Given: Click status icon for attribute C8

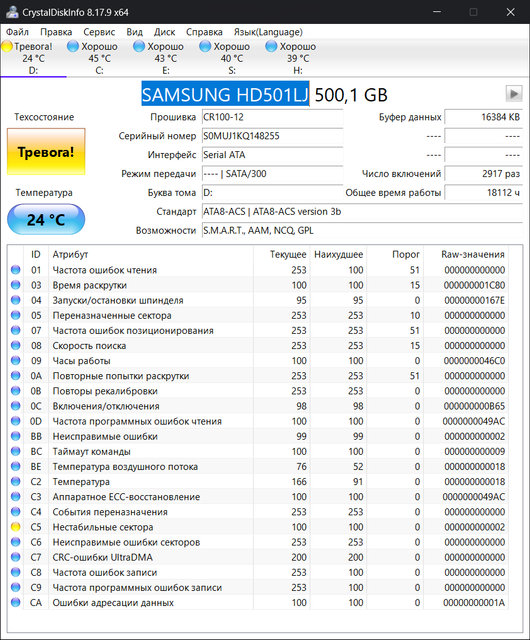Looking at the screenshot, I should pos(16,572).
